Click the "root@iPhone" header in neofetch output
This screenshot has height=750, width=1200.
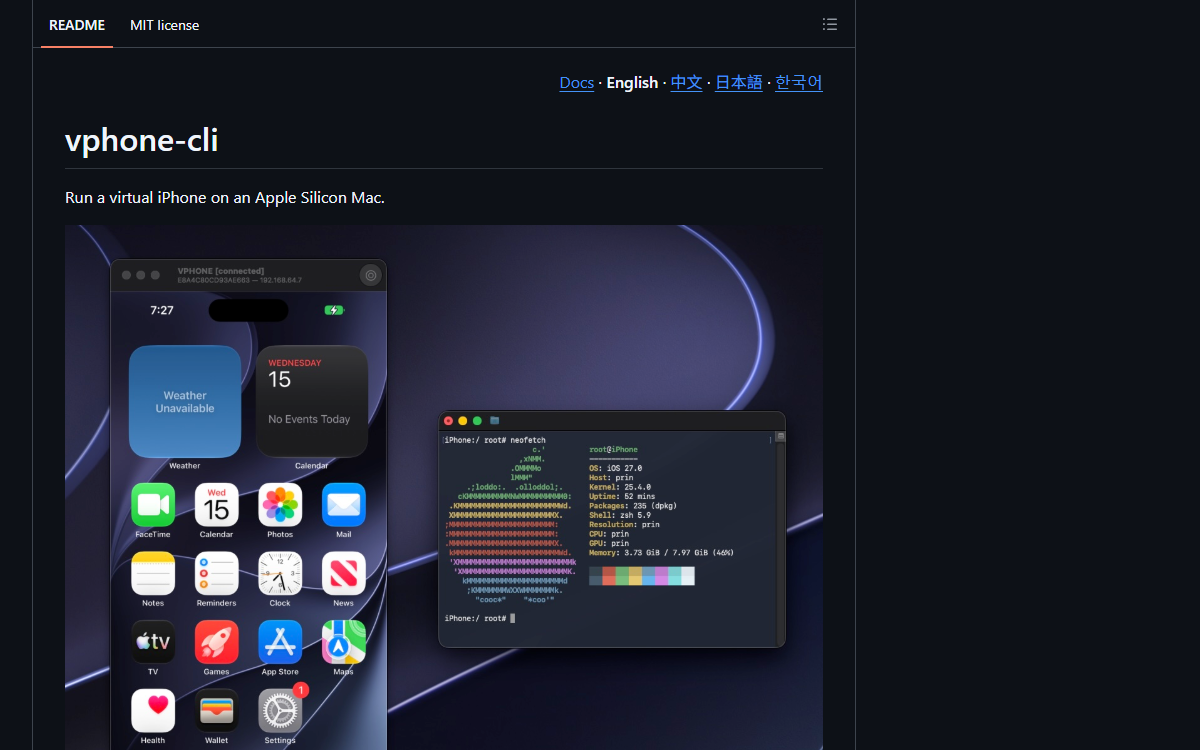coord(613,450)
